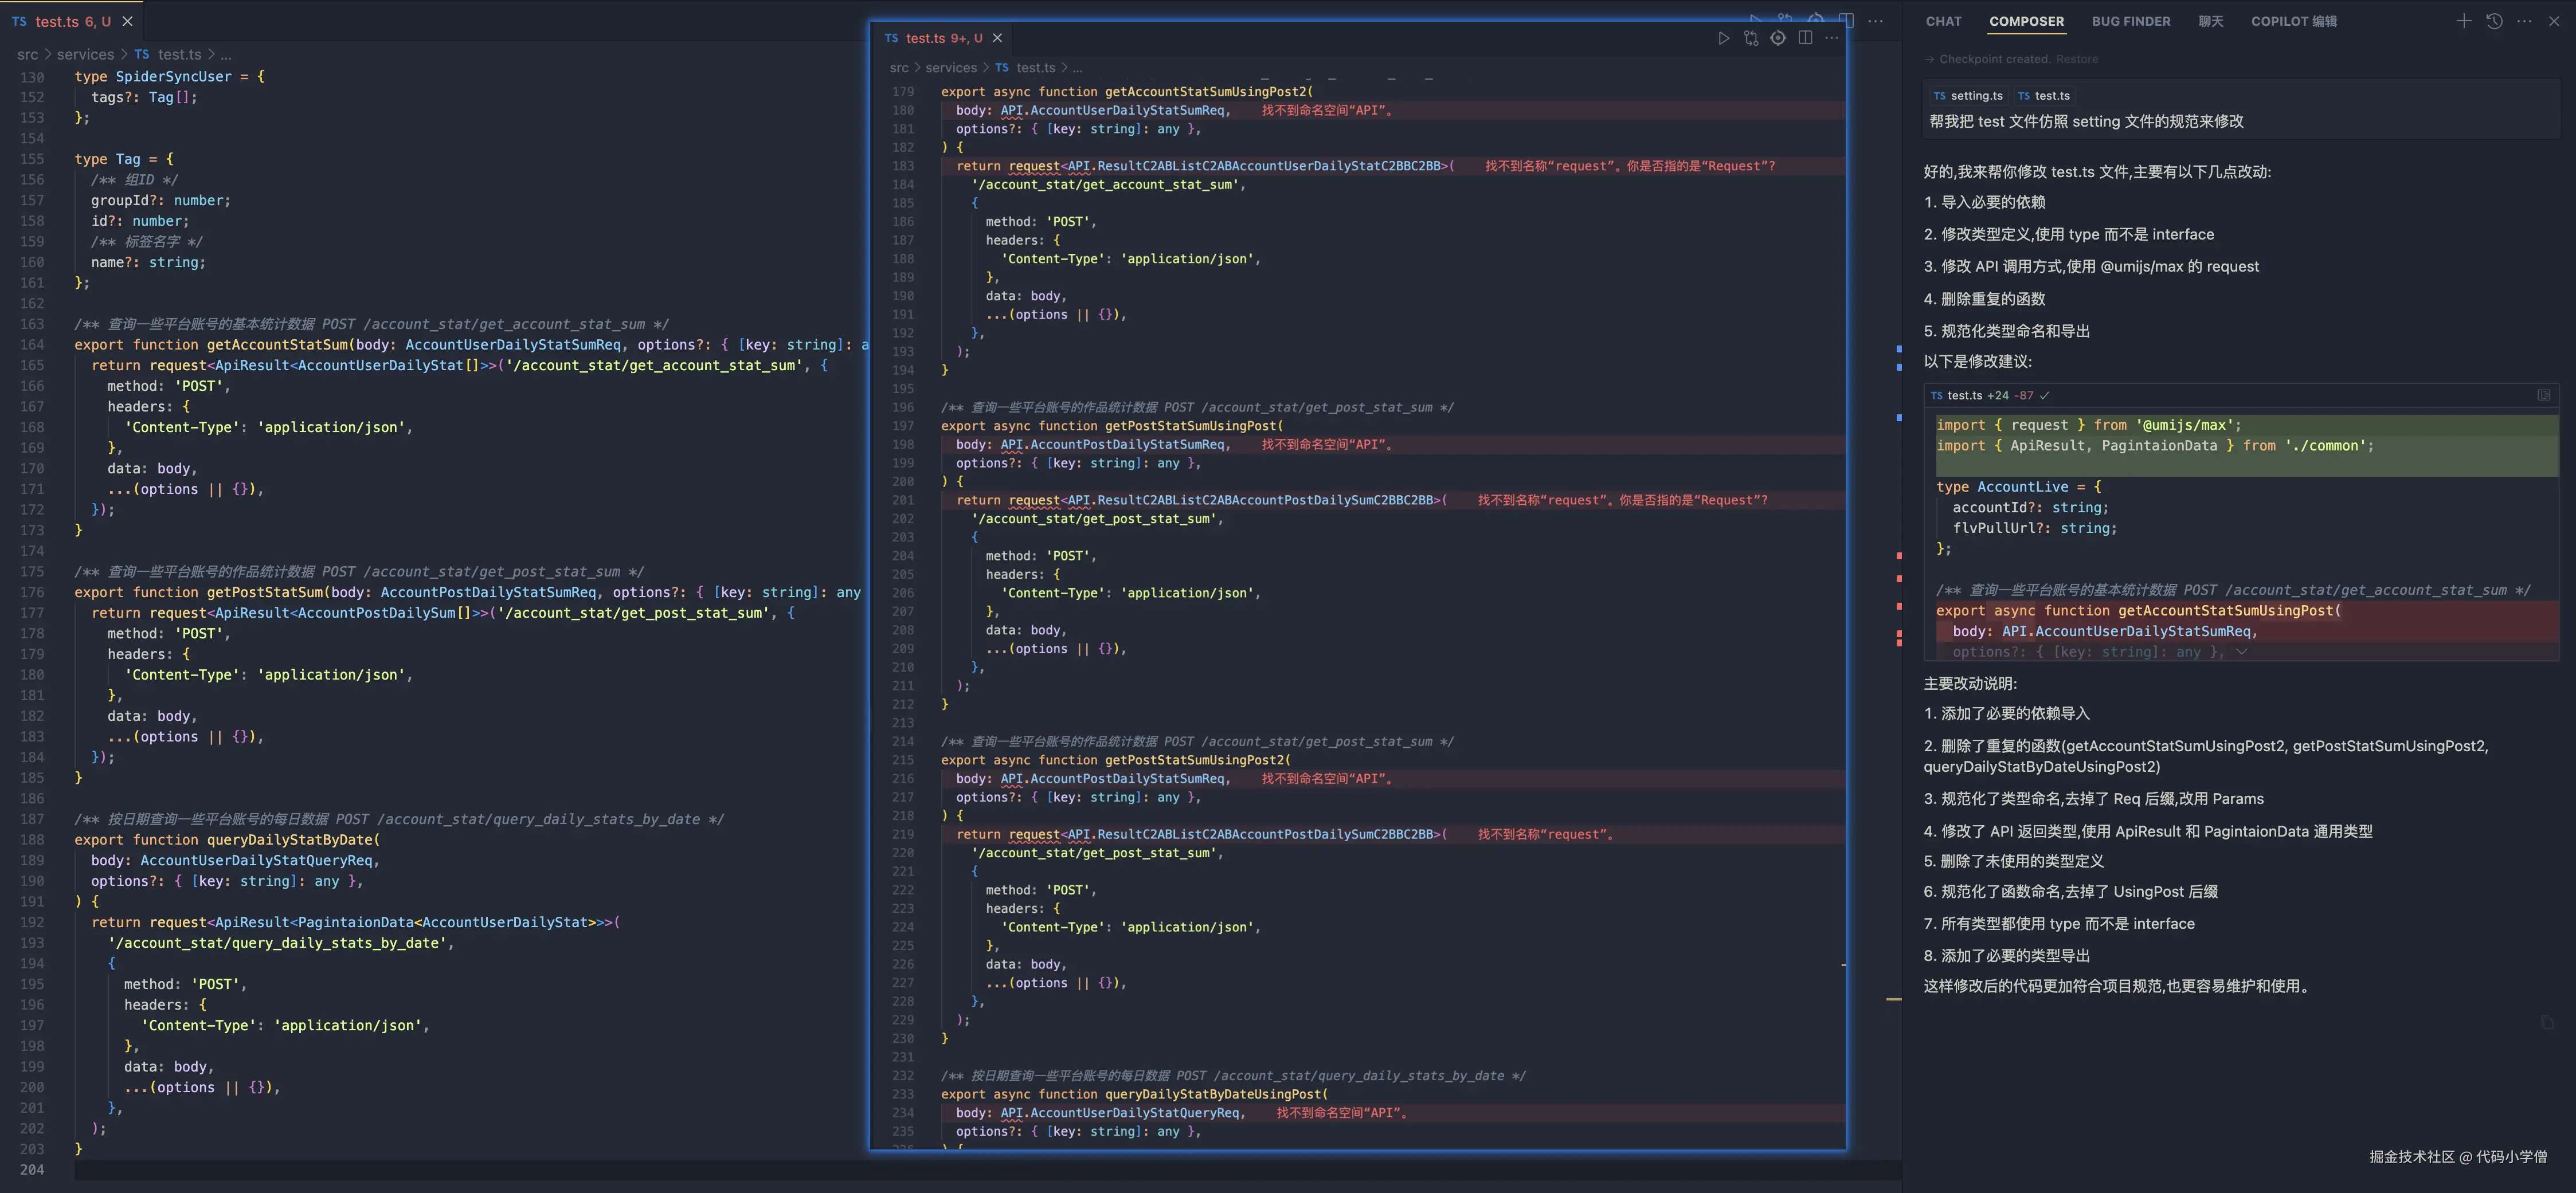Viewport: 2576px width, 1193px height.
Task: Open the git compare changes icon
Action: pos(1750,38)
